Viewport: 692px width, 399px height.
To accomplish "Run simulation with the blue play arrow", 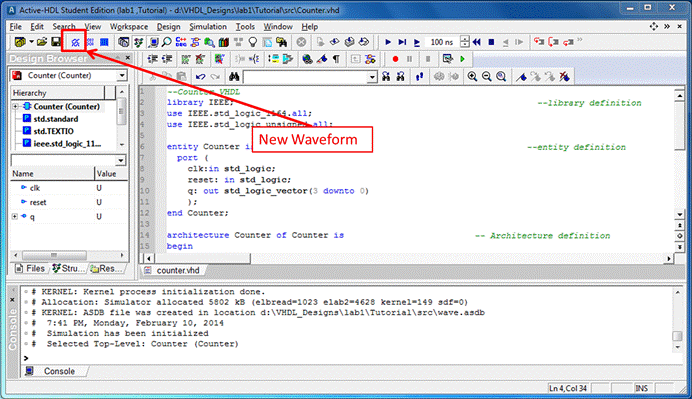I will (388, 42).
